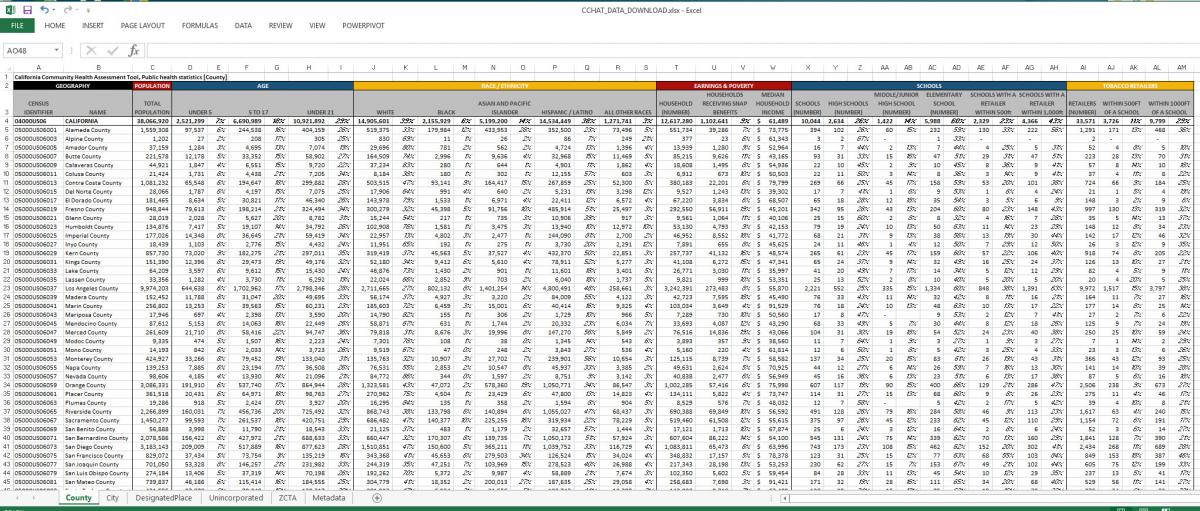Viewport: 1200px width, 511px height.
Task: Switch to the Unincorporated sheet tab
Action: pos(237,497)
